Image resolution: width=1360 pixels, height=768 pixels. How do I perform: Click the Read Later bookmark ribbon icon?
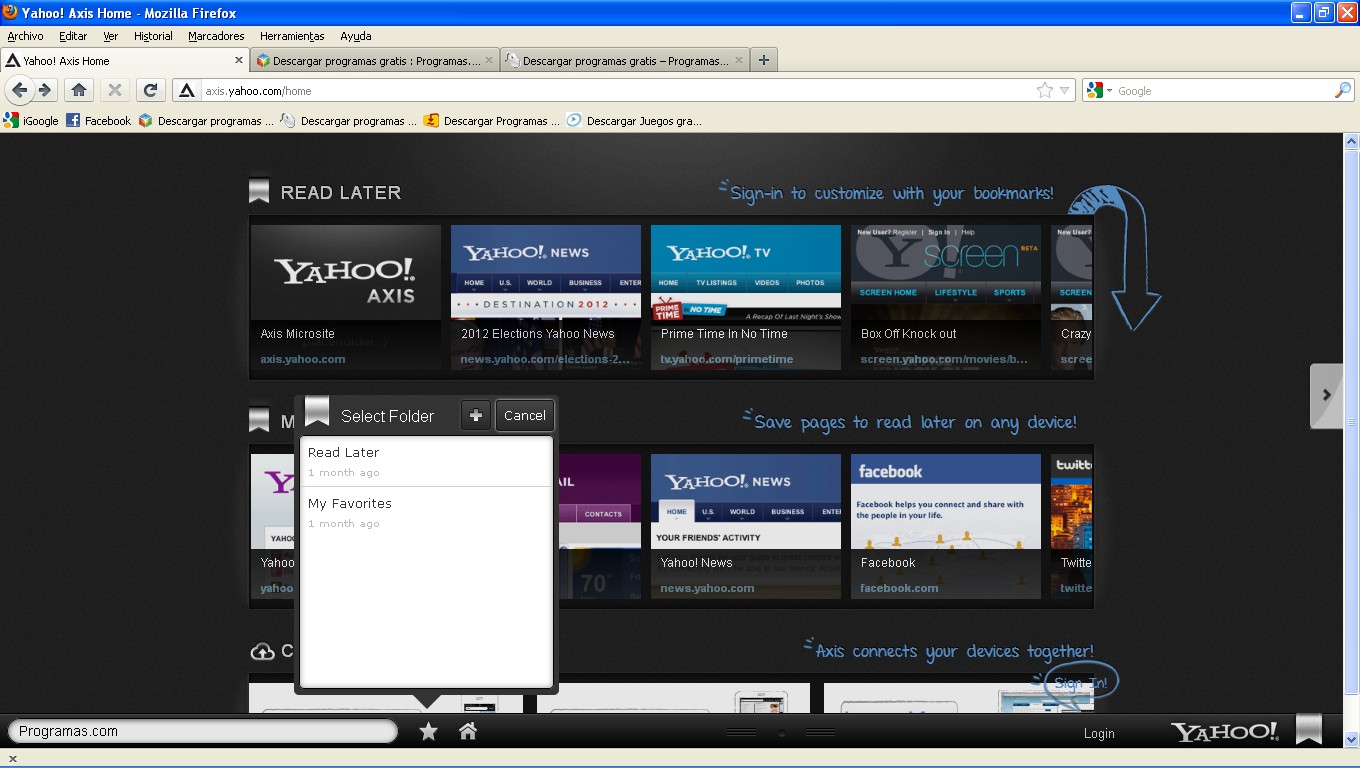click(259, 191)
